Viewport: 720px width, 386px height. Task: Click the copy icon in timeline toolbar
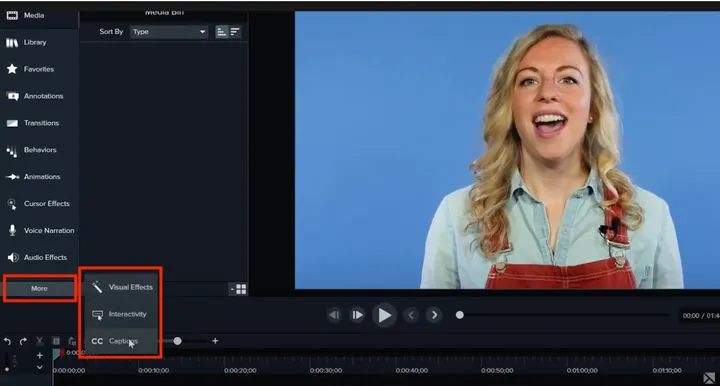pos(56,341)
